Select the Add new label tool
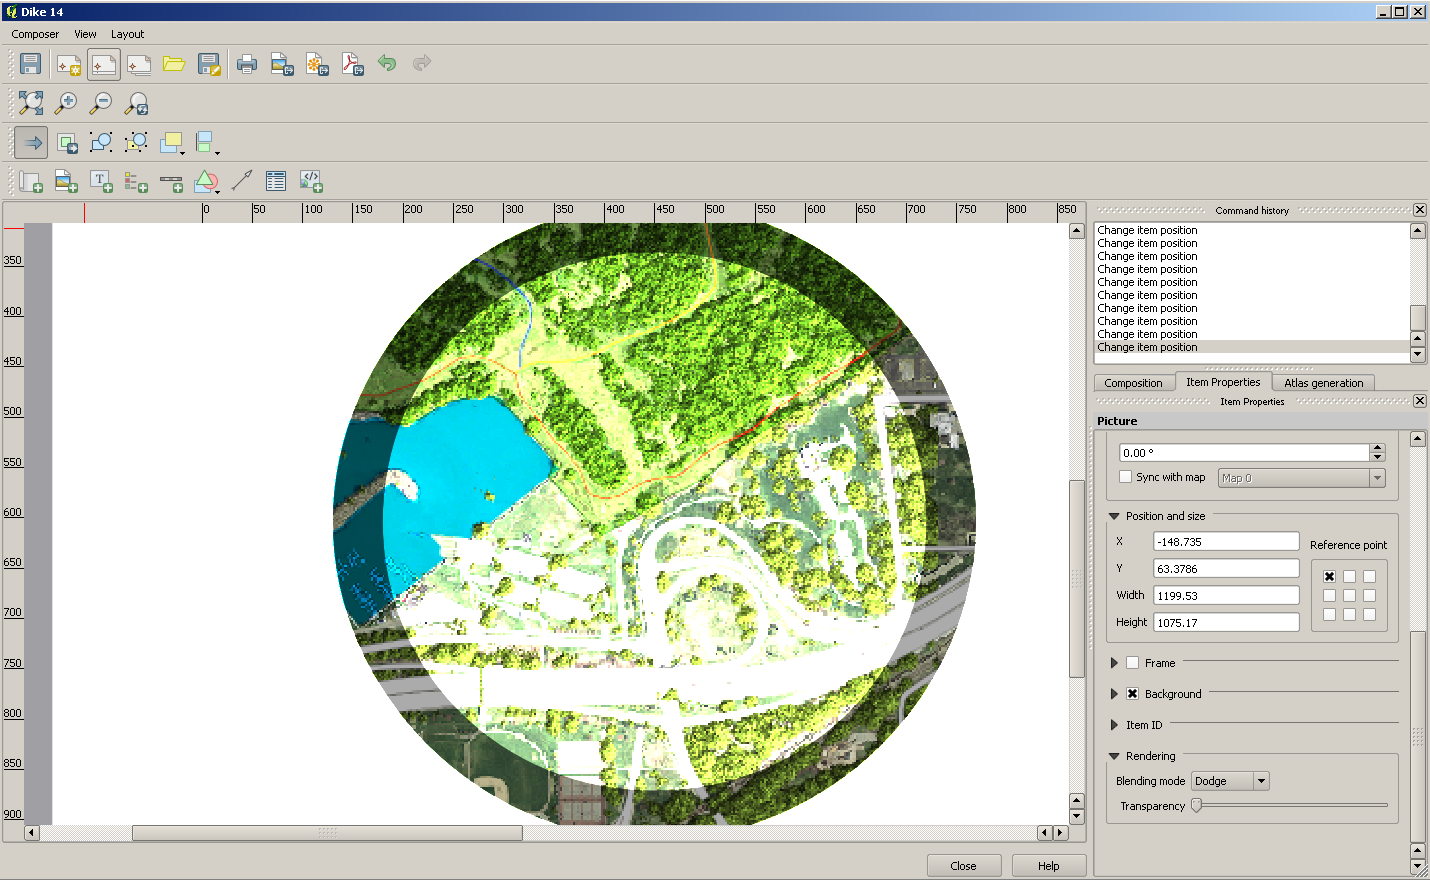 (x=101, y=181)
